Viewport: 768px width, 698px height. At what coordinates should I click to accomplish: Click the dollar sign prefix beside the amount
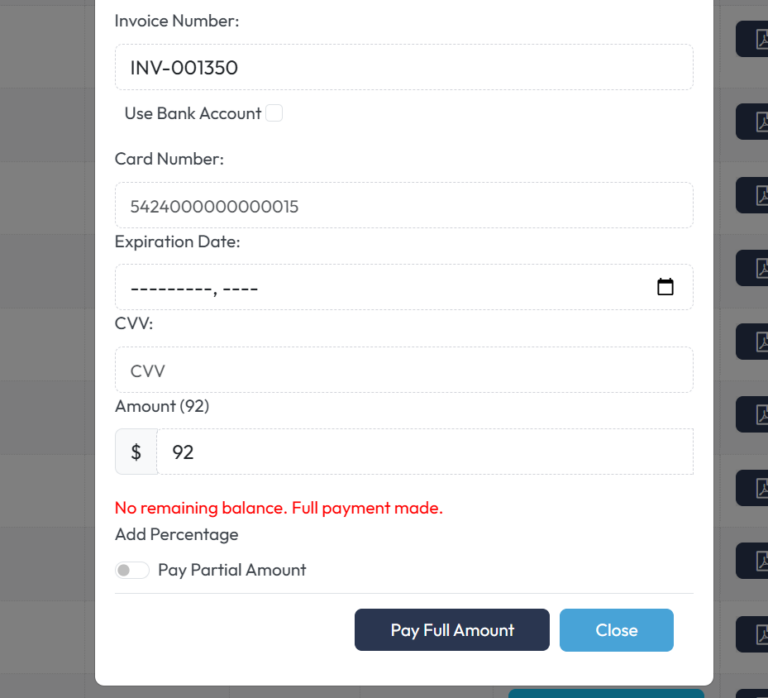click(x=136, y=452)
